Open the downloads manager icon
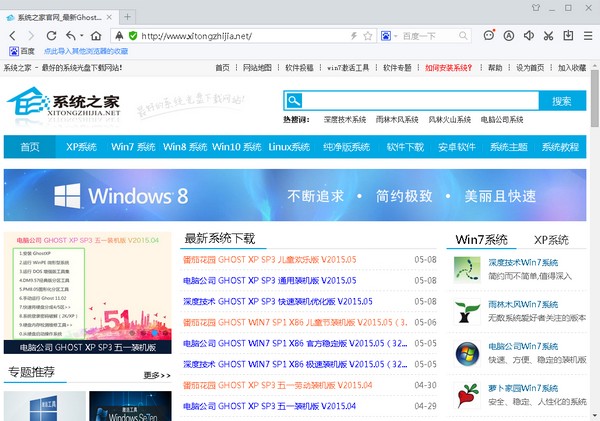Screen dimensions: 600x421 (568, 36)
